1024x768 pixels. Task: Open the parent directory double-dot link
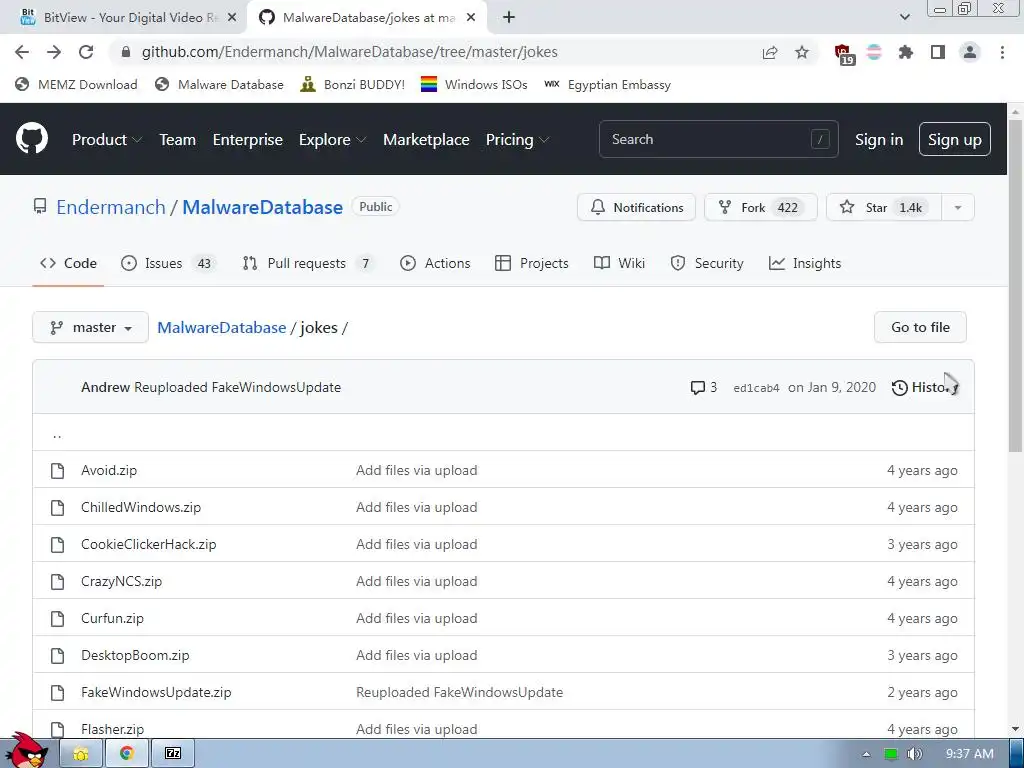pos(57,434)
